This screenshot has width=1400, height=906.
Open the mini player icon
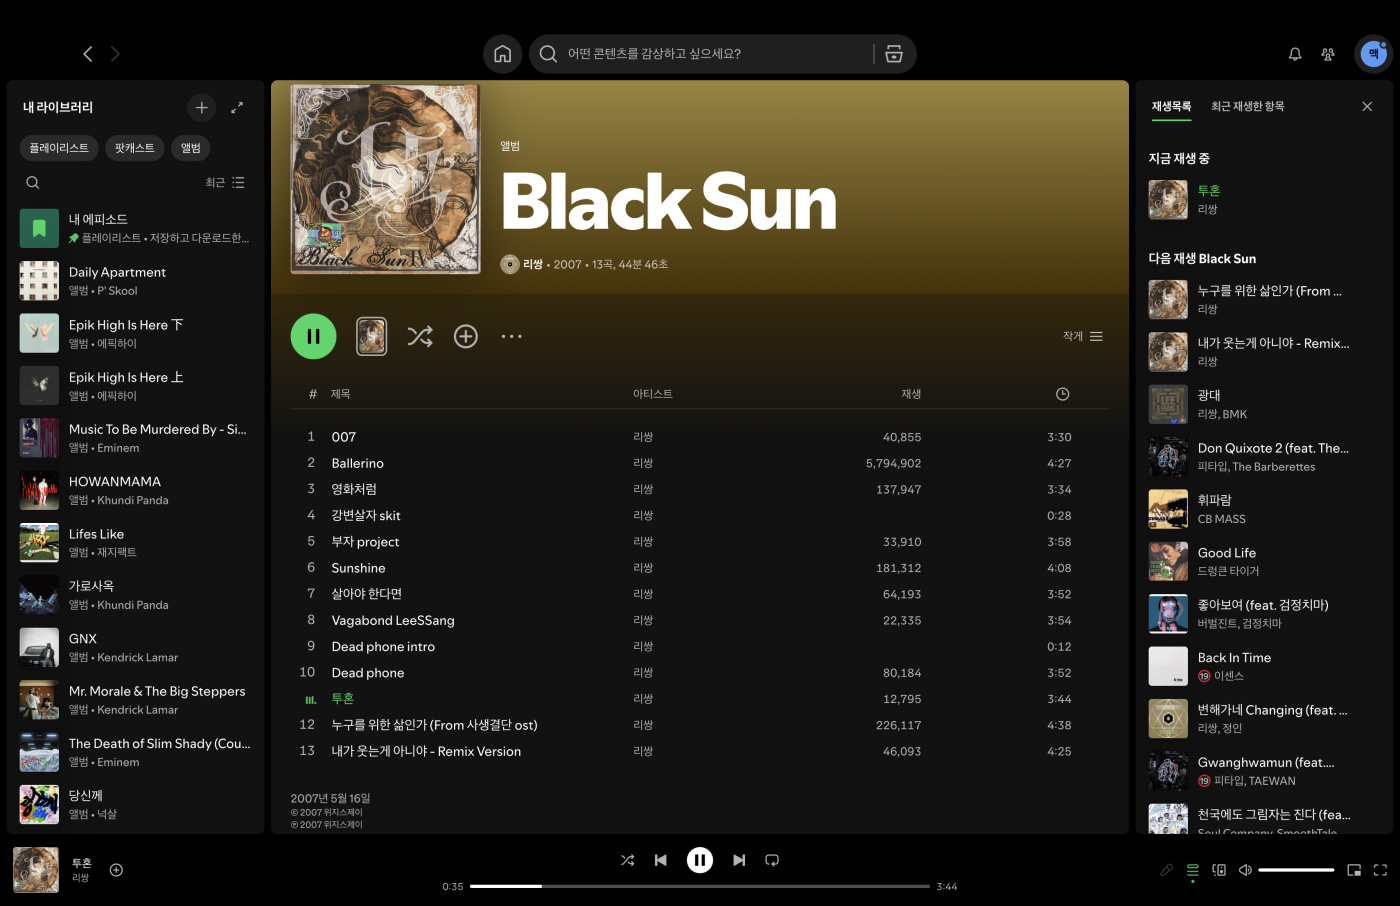(x=1353, y=870)
